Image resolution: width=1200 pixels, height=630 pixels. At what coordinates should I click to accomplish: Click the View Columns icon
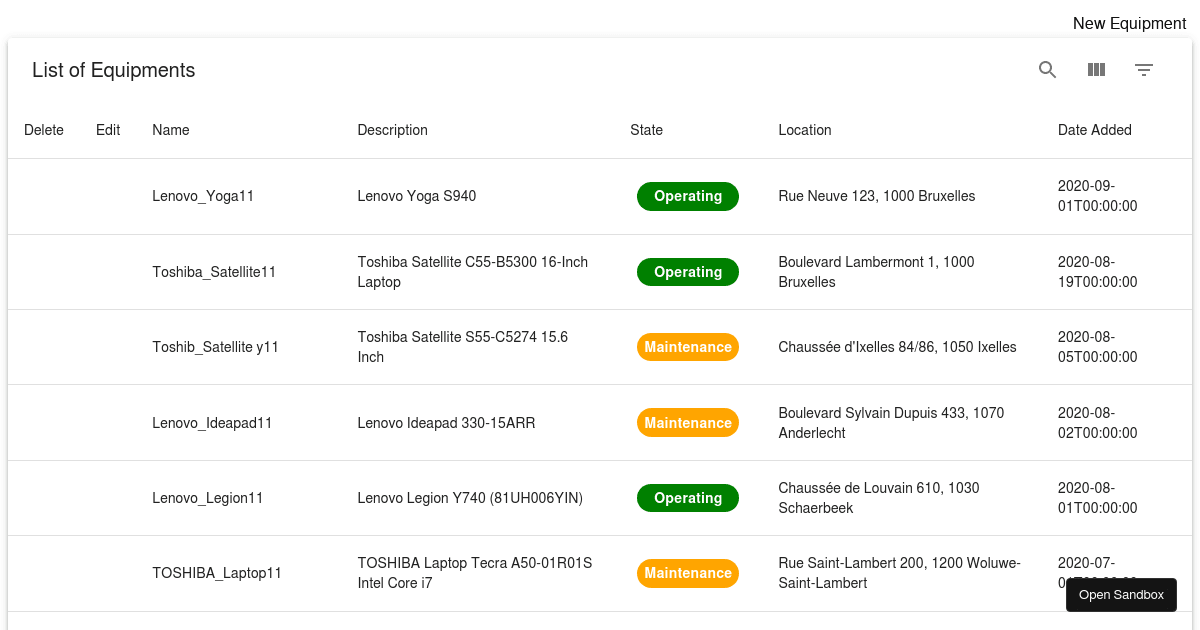pyautogui.click(x=1096, y=70)
